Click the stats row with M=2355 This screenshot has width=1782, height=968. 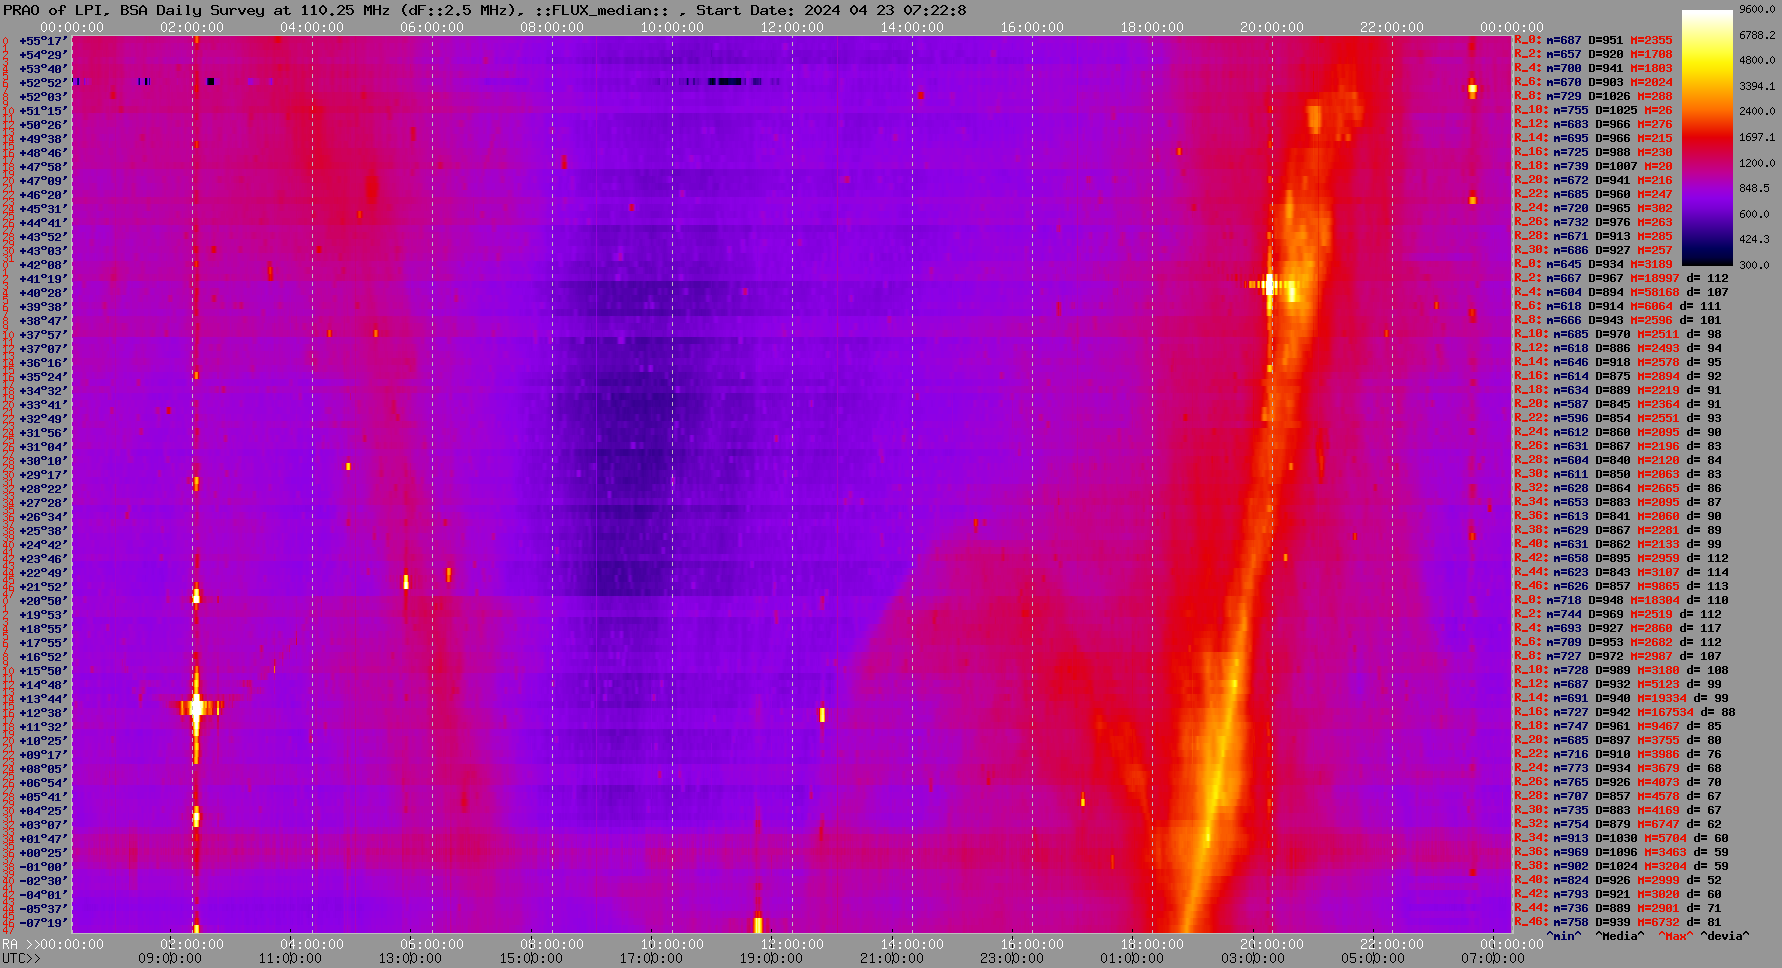tap(1593, 41)
